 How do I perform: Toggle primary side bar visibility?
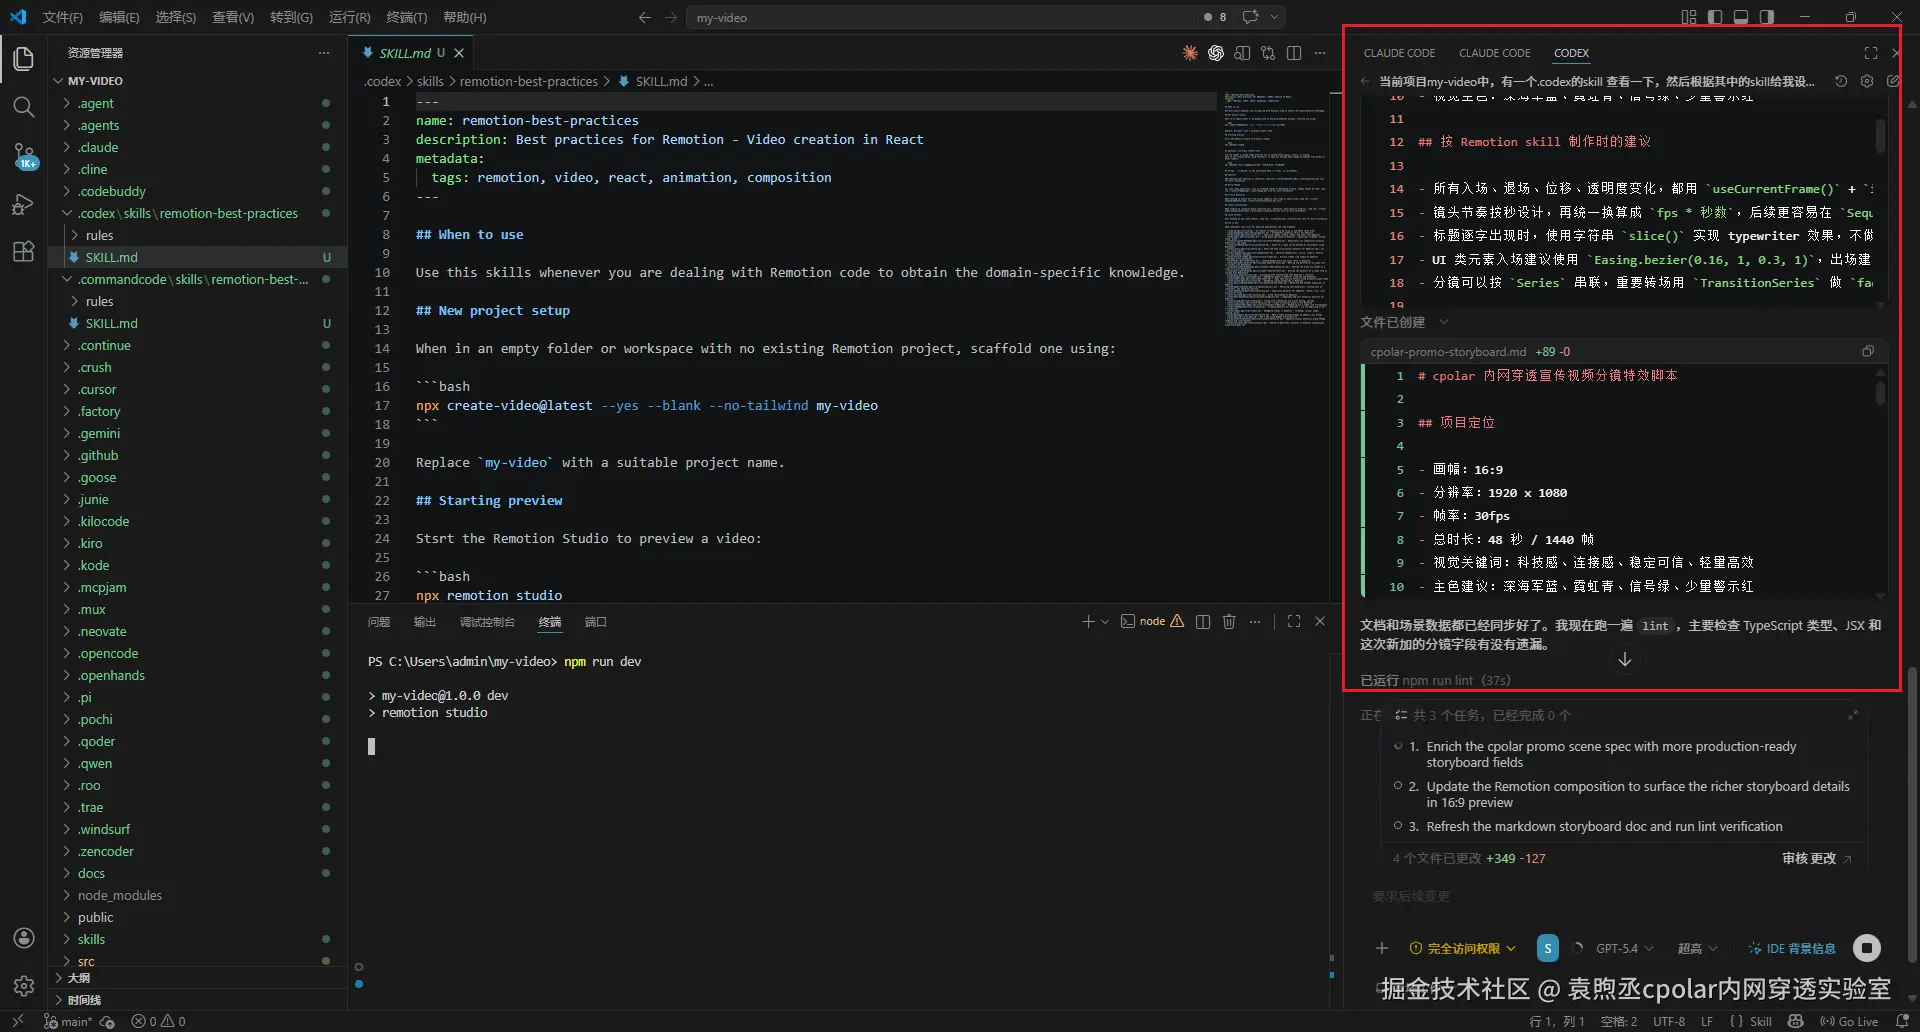(x=1715, y=17)
